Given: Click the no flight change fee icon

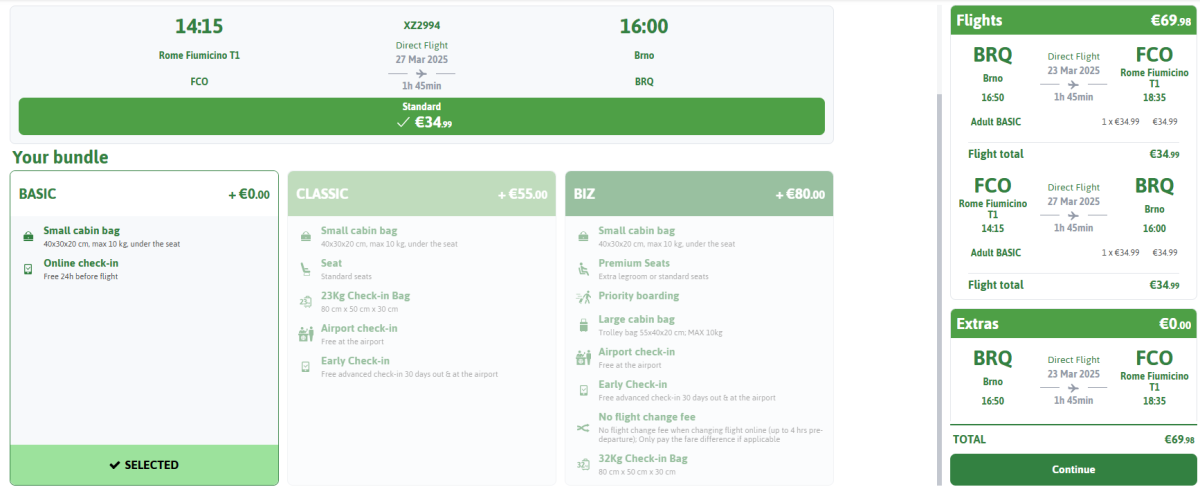Looking at the screenshot, I should coord(583,428).
